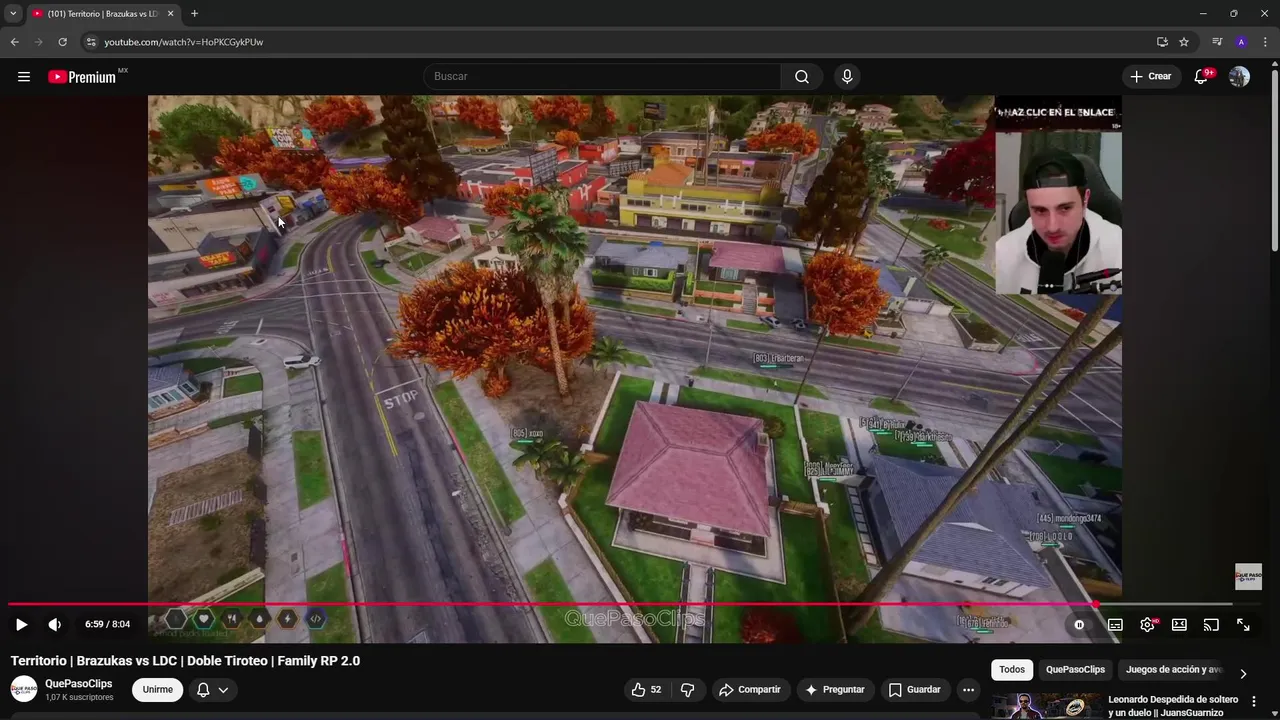Click the page scrollbar thumb
Viewport: 1280px width, 720px height.
[1274, 160]
